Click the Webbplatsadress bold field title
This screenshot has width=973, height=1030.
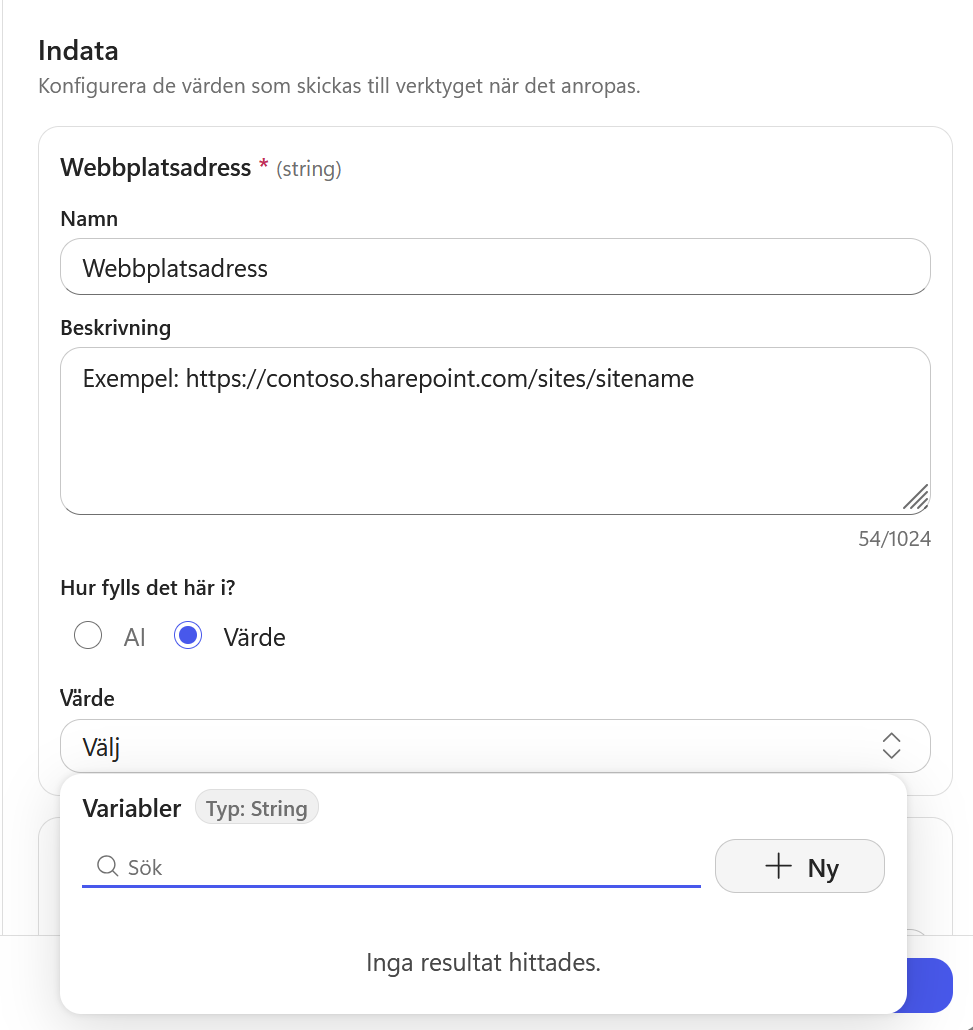tap(156, 168)
